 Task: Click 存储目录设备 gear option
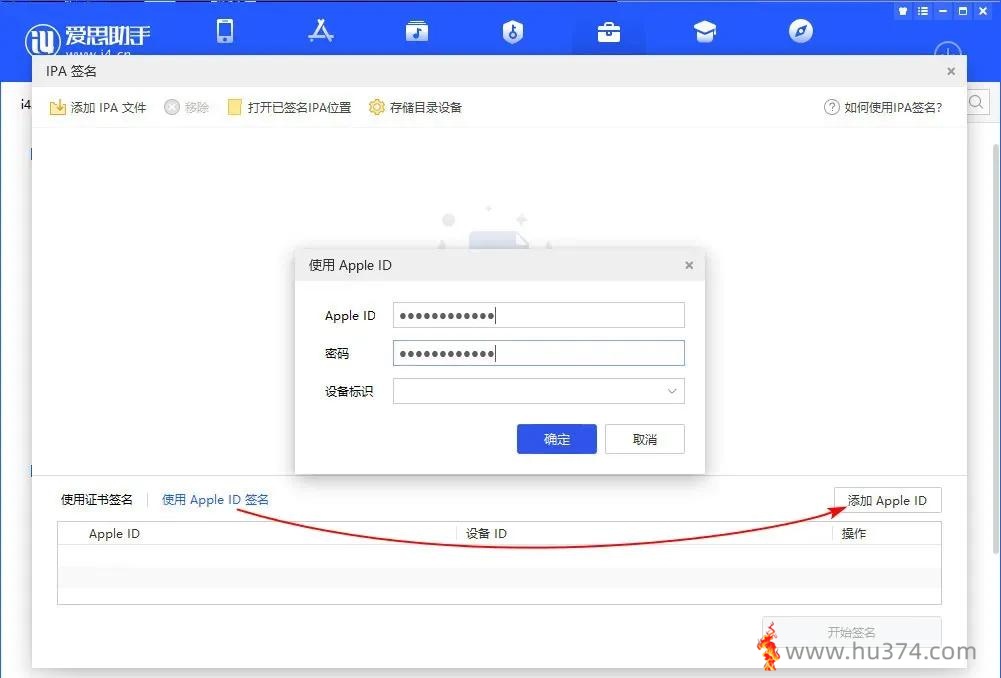point(415,107)
